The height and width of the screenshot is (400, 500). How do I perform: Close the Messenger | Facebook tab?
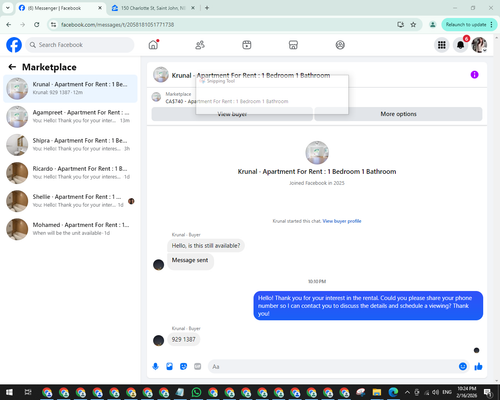pyautogui.click(x=100, y=8)
